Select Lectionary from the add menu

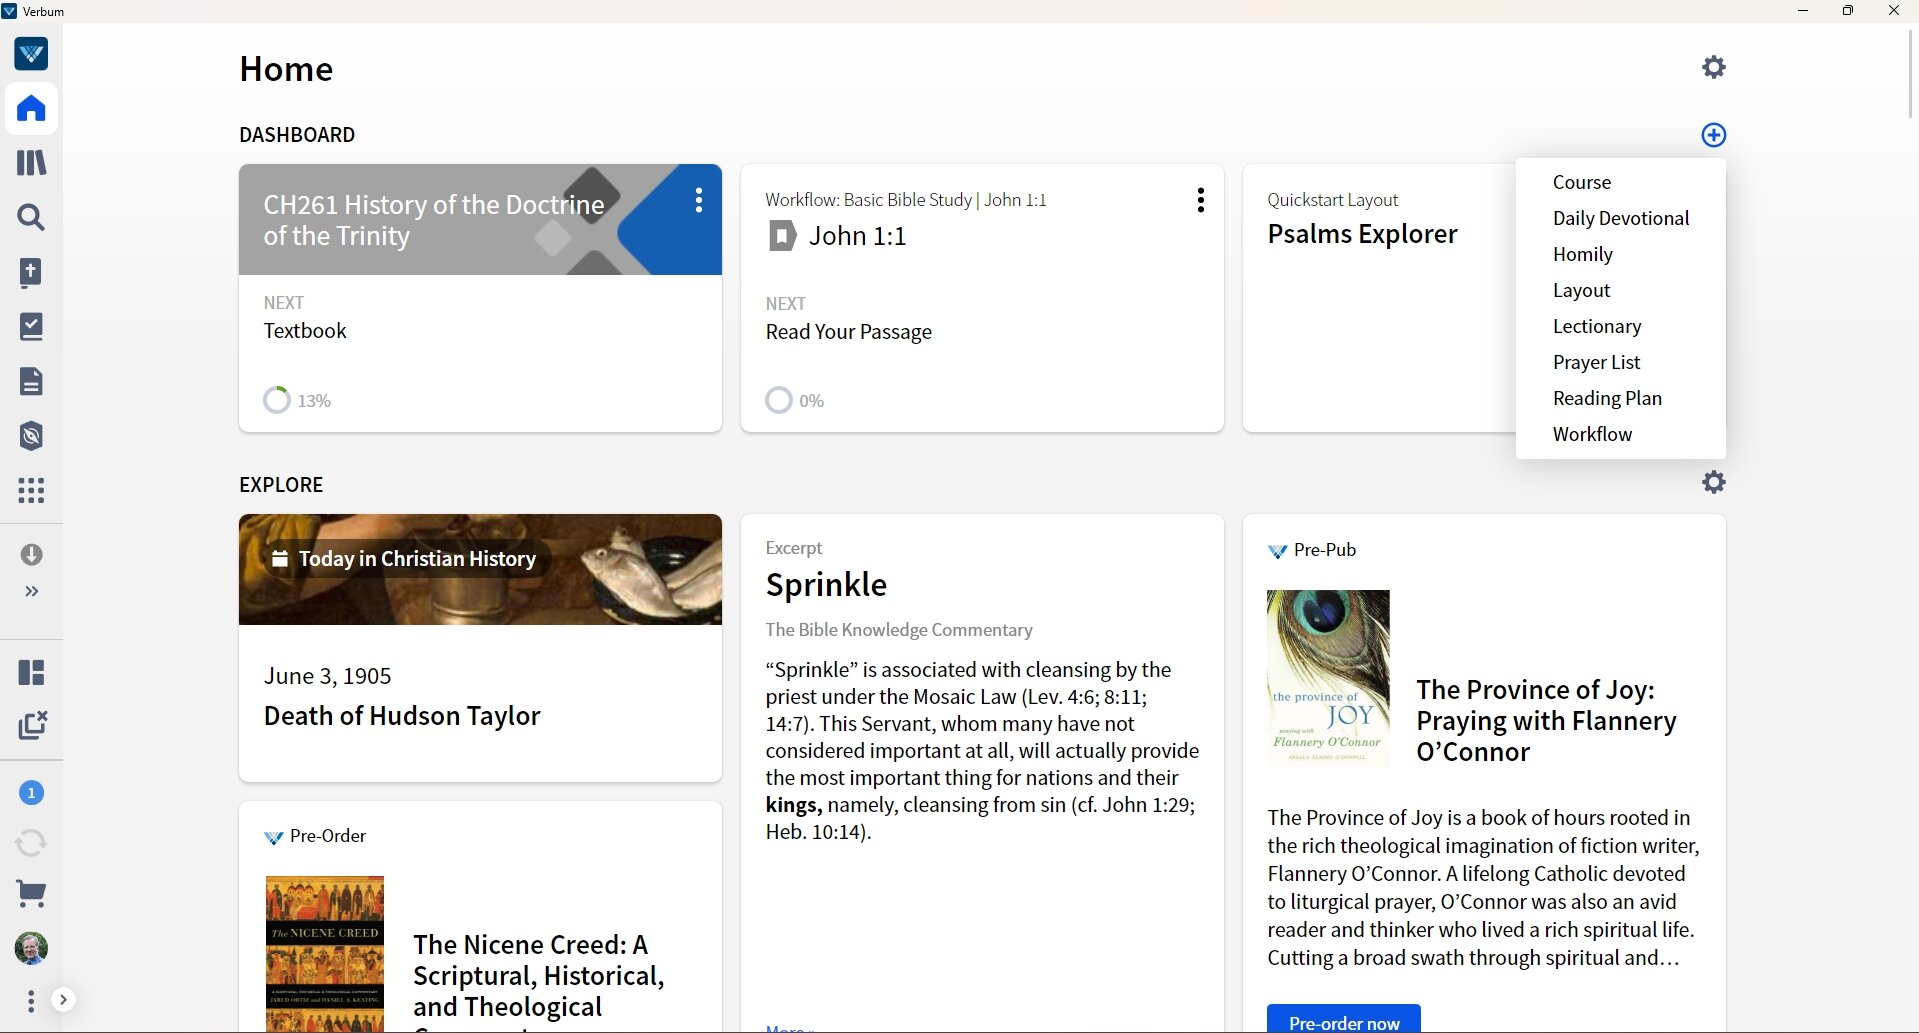click(x=1621, y=326)
